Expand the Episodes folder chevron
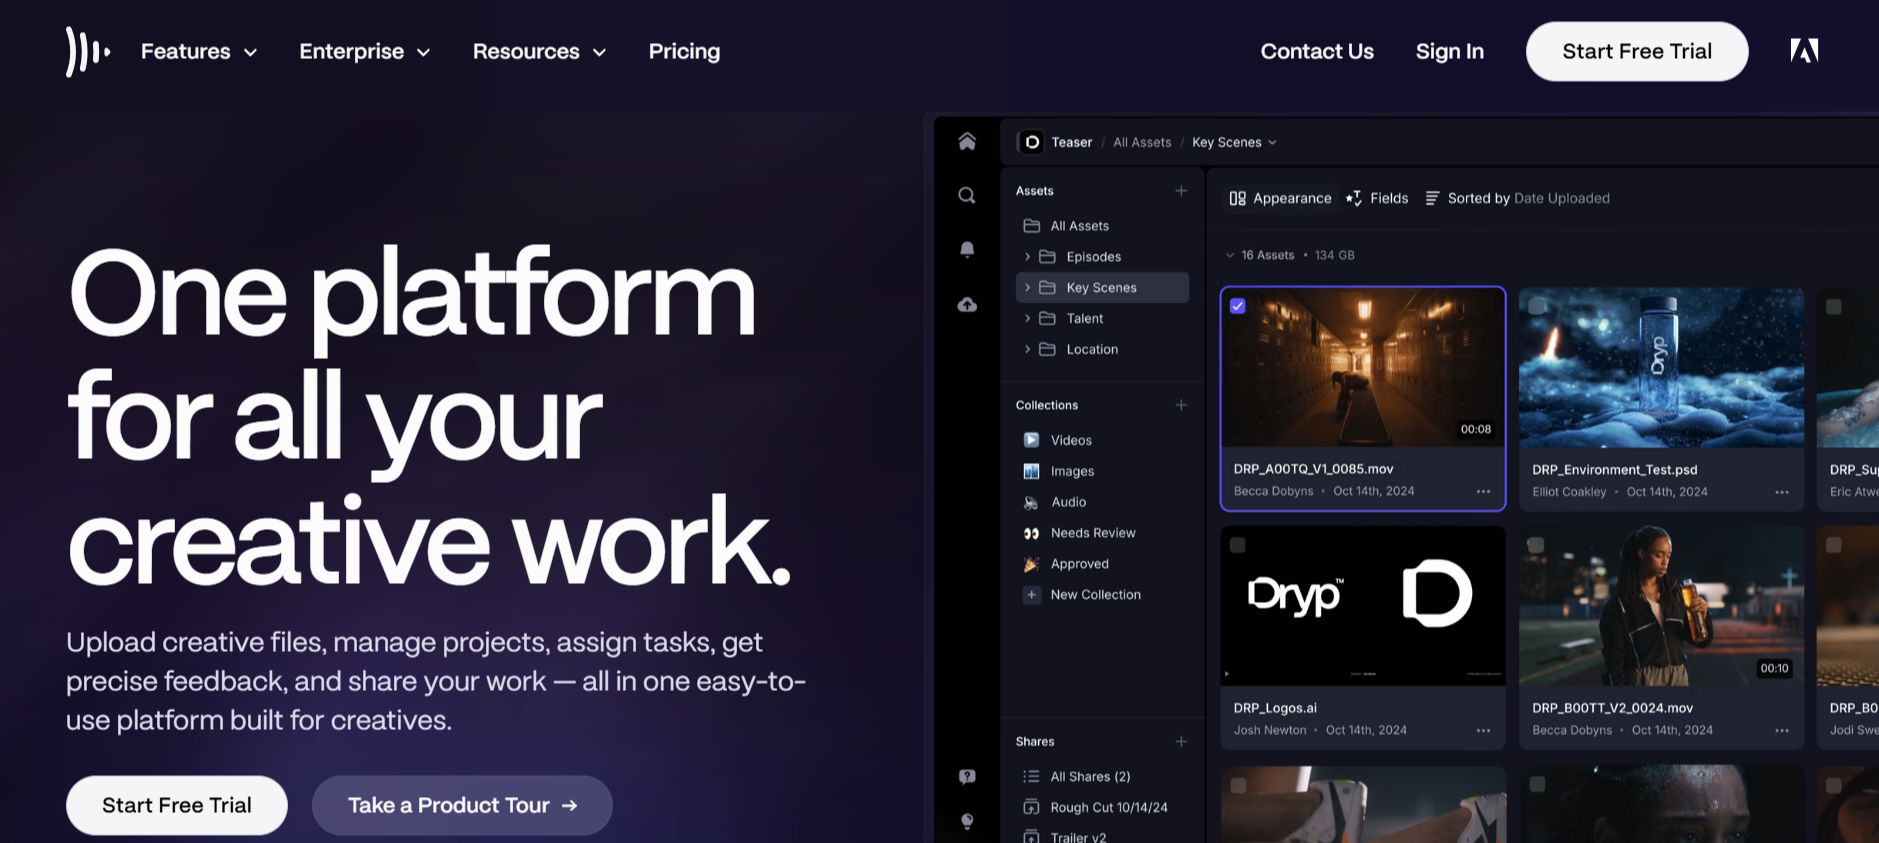 1027,257
